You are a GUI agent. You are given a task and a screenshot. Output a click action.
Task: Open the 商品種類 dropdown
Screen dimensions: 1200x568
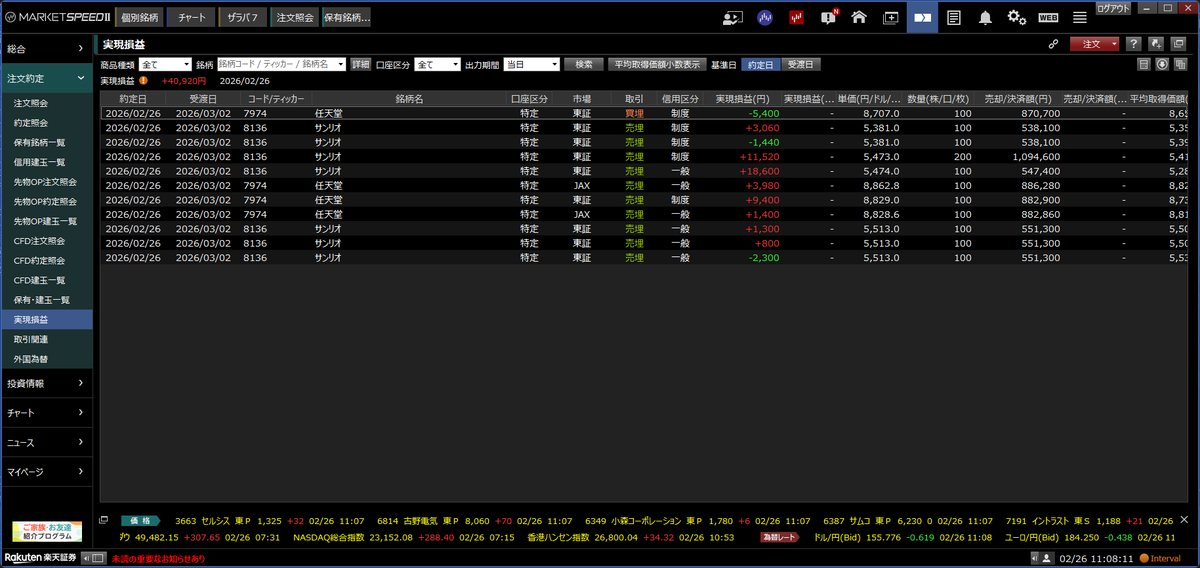(x=165, y=64)
